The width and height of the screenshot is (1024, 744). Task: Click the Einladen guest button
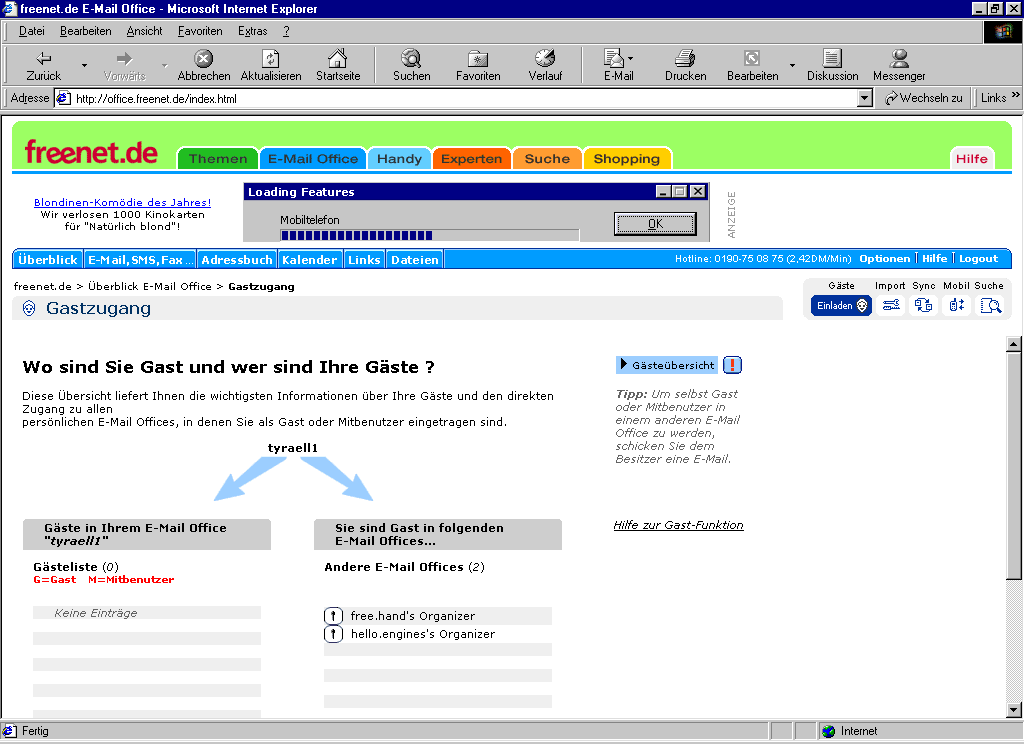coord(841,306)
